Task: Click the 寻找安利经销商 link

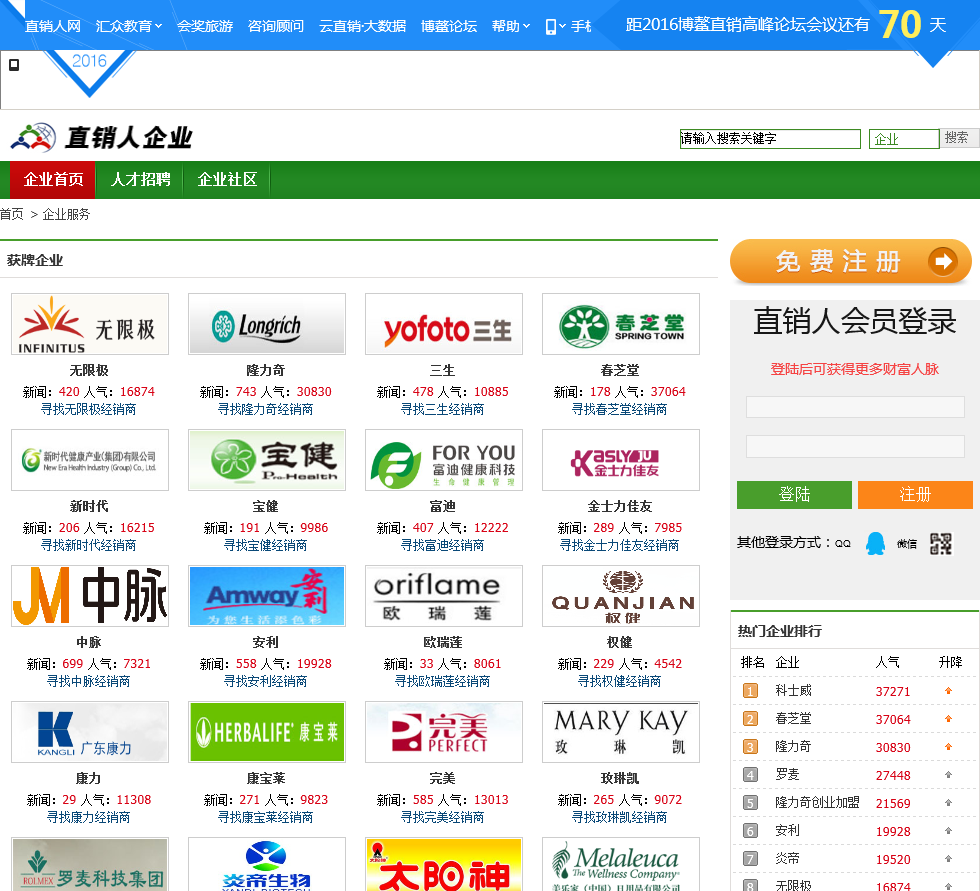Action: point(265,681)
